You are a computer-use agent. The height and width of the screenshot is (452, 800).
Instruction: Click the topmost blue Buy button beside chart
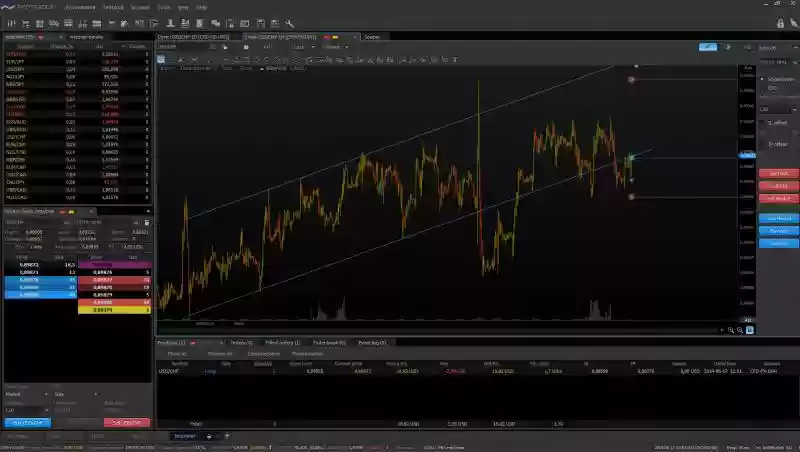click(779, 218)
